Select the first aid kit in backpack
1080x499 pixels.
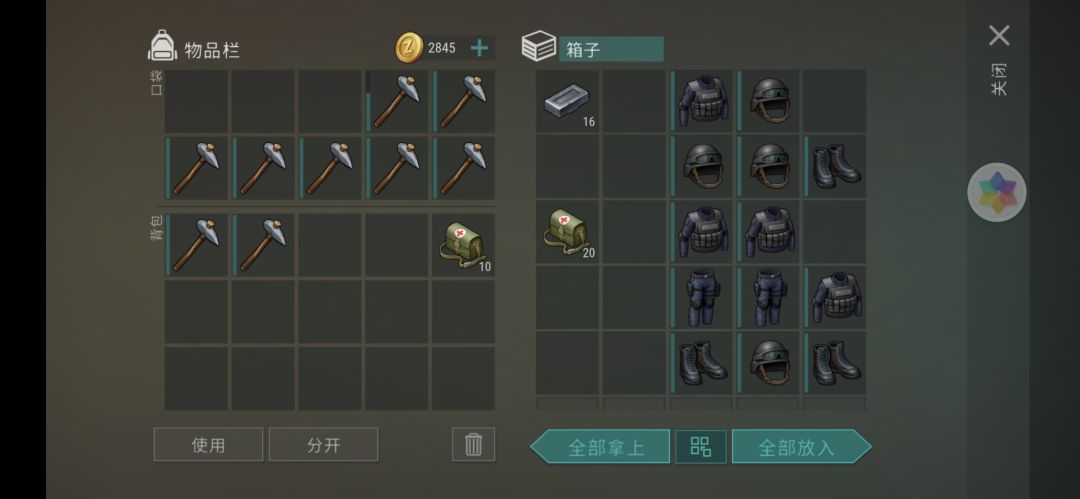pos(463,245)
